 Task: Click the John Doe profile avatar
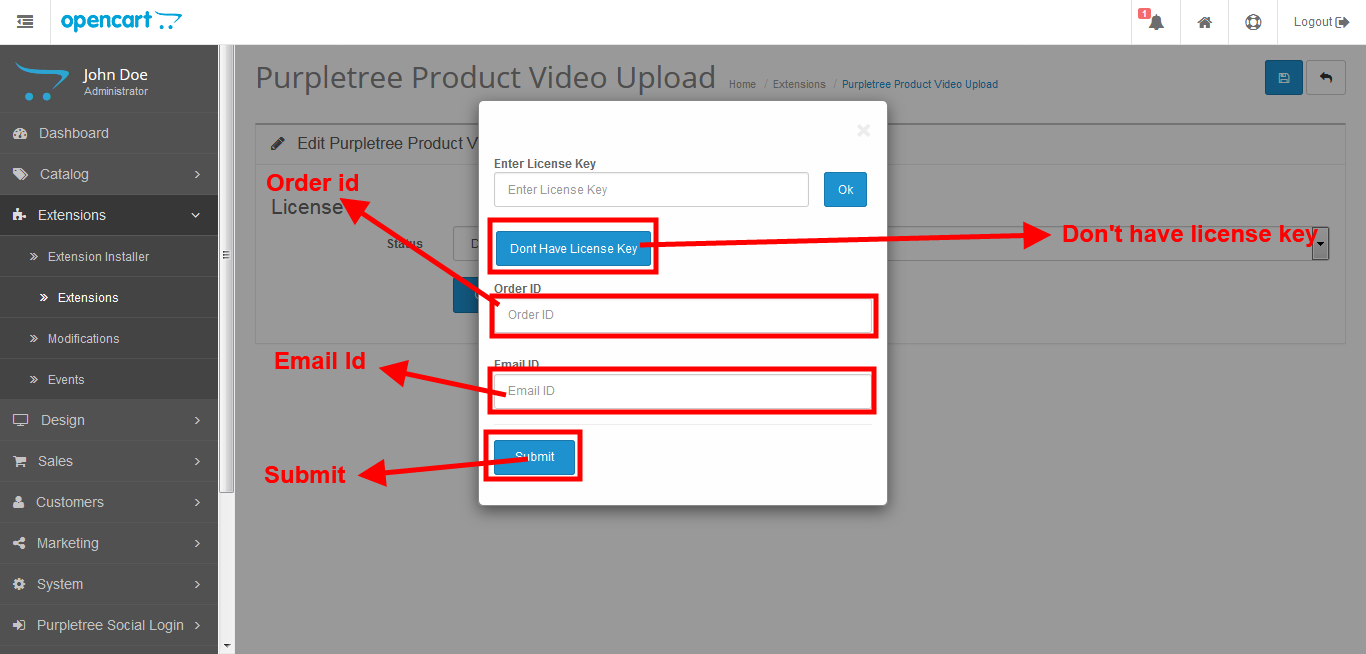point(40,81)
